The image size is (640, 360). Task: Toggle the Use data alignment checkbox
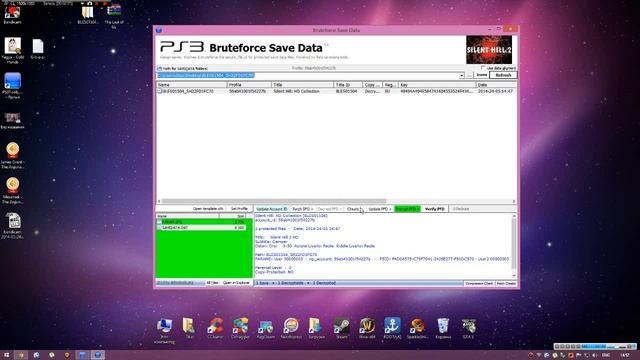(x=483, y=68)
